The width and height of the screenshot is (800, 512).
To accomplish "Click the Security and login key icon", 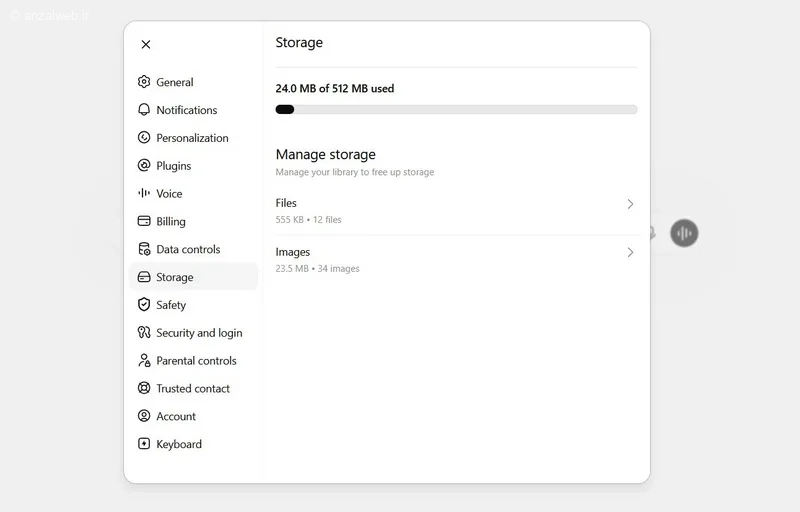I will pyautogui.click(x=144, y=332).
